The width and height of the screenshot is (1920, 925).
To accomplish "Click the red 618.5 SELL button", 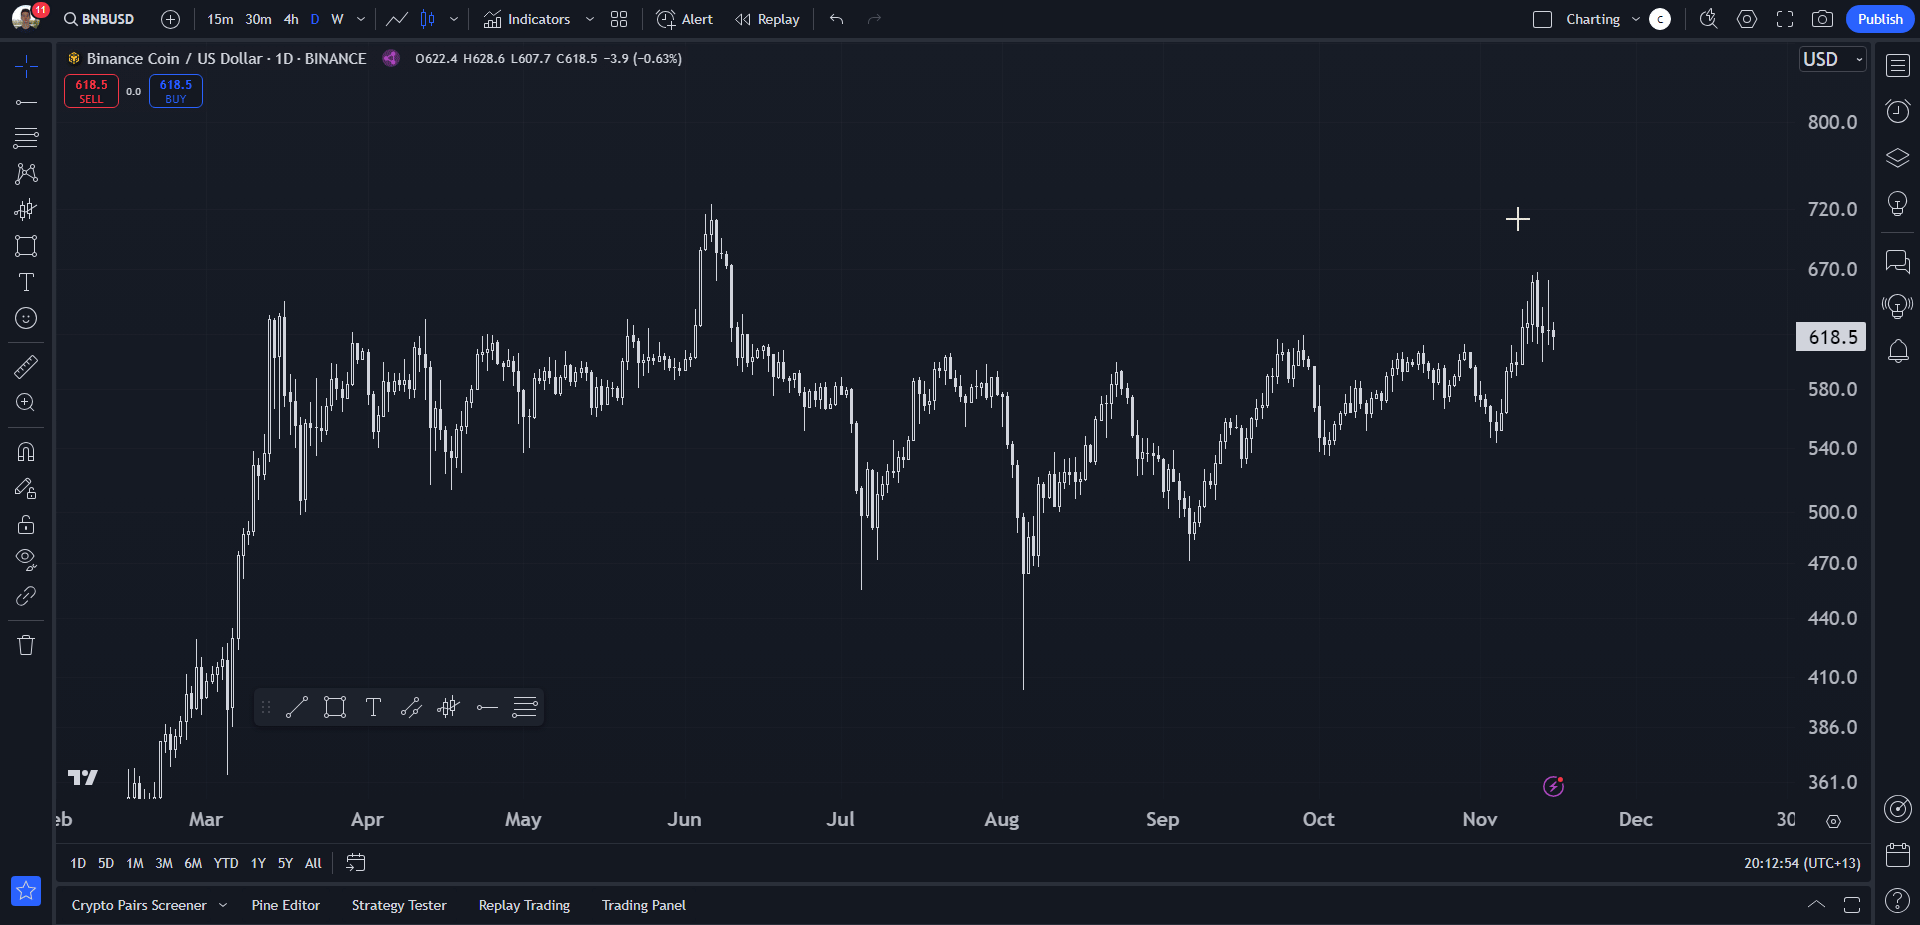I will (91, 91).
